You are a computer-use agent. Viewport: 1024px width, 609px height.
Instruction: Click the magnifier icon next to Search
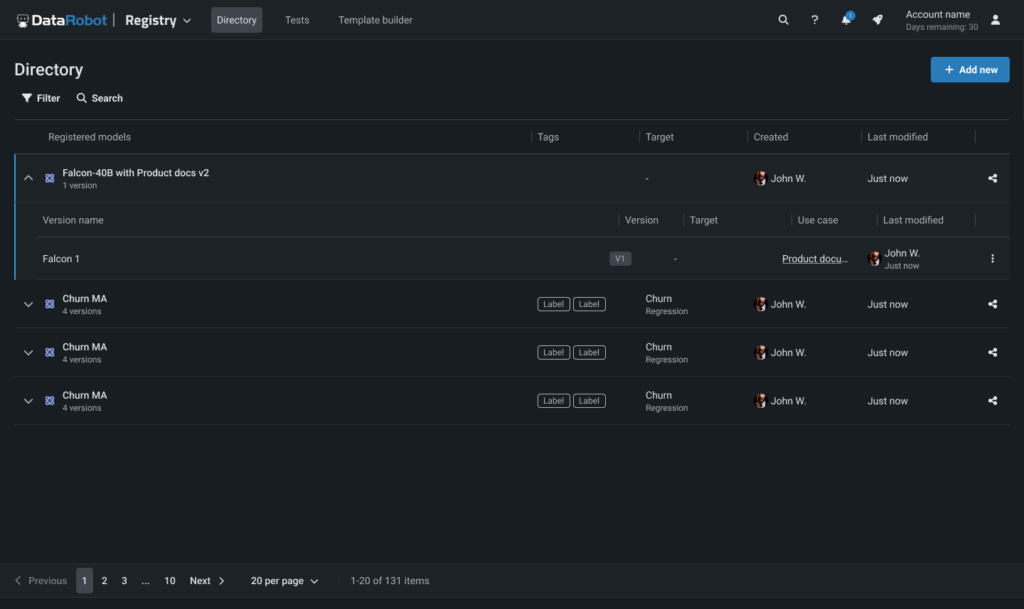pyautogui.click(x=82, y=98)
